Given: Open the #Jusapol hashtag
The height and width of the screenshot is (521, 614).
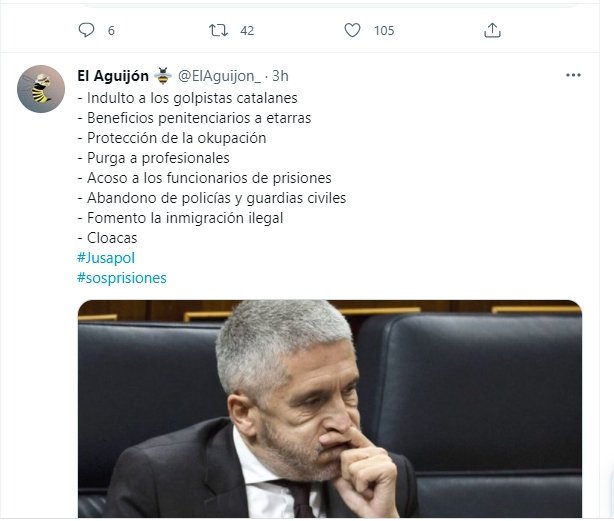Looking at the screenshot, I should pos(106,258).
